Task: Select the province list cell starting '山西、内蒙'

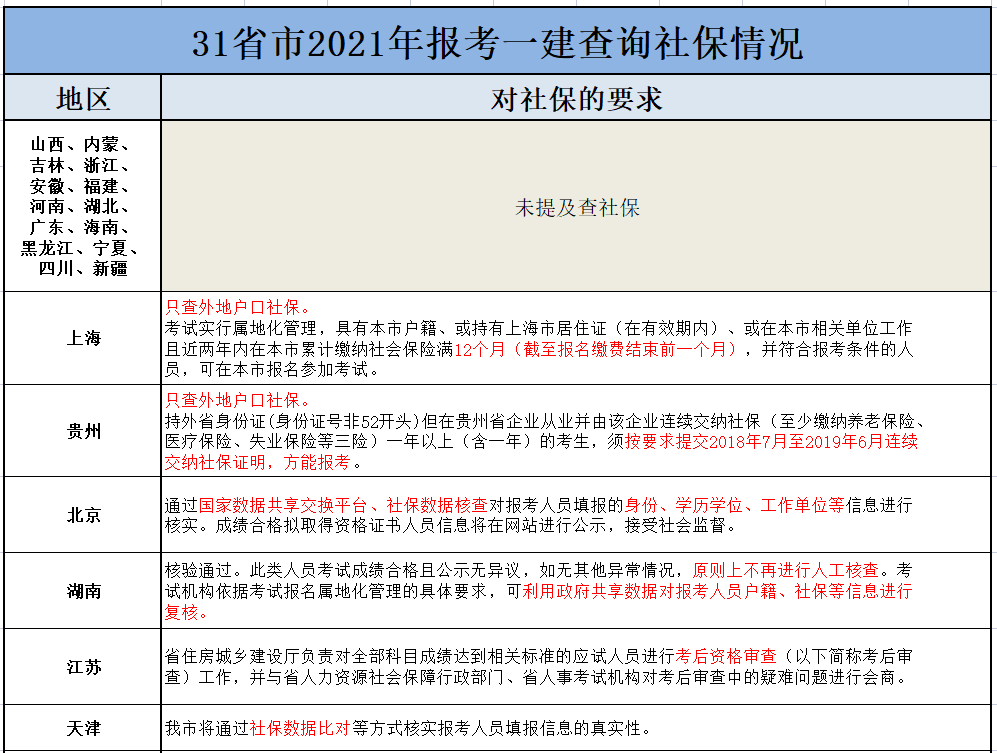Action: pyautogui.click(x=83, y=206)
